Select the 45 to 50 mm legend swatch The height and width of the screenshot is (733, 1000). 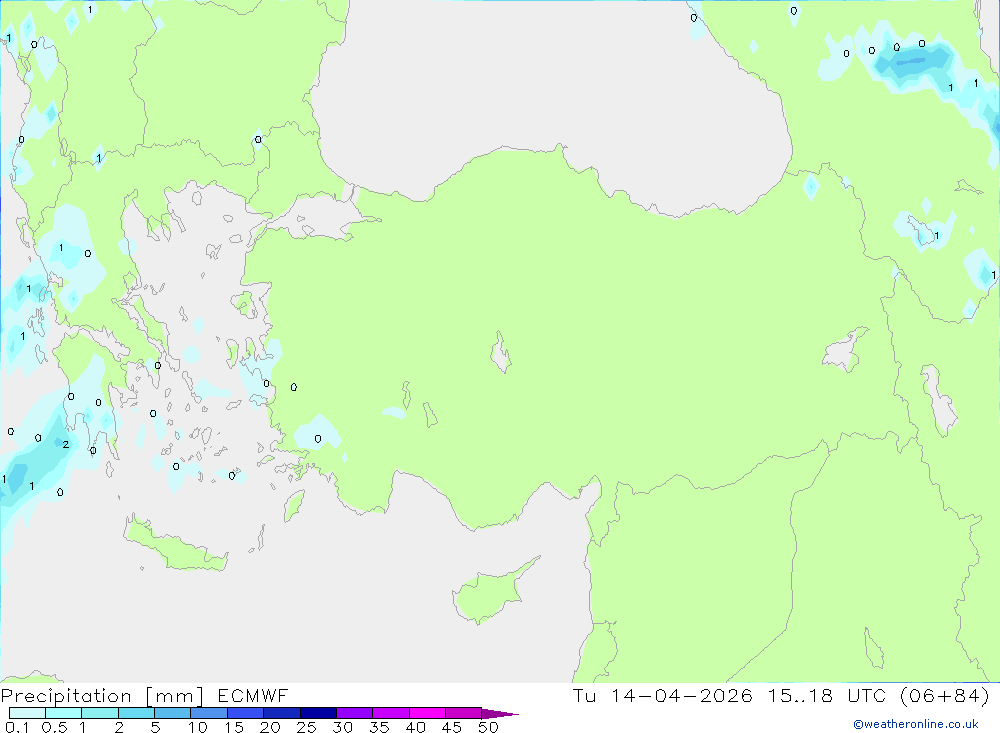tap(463, 713)
